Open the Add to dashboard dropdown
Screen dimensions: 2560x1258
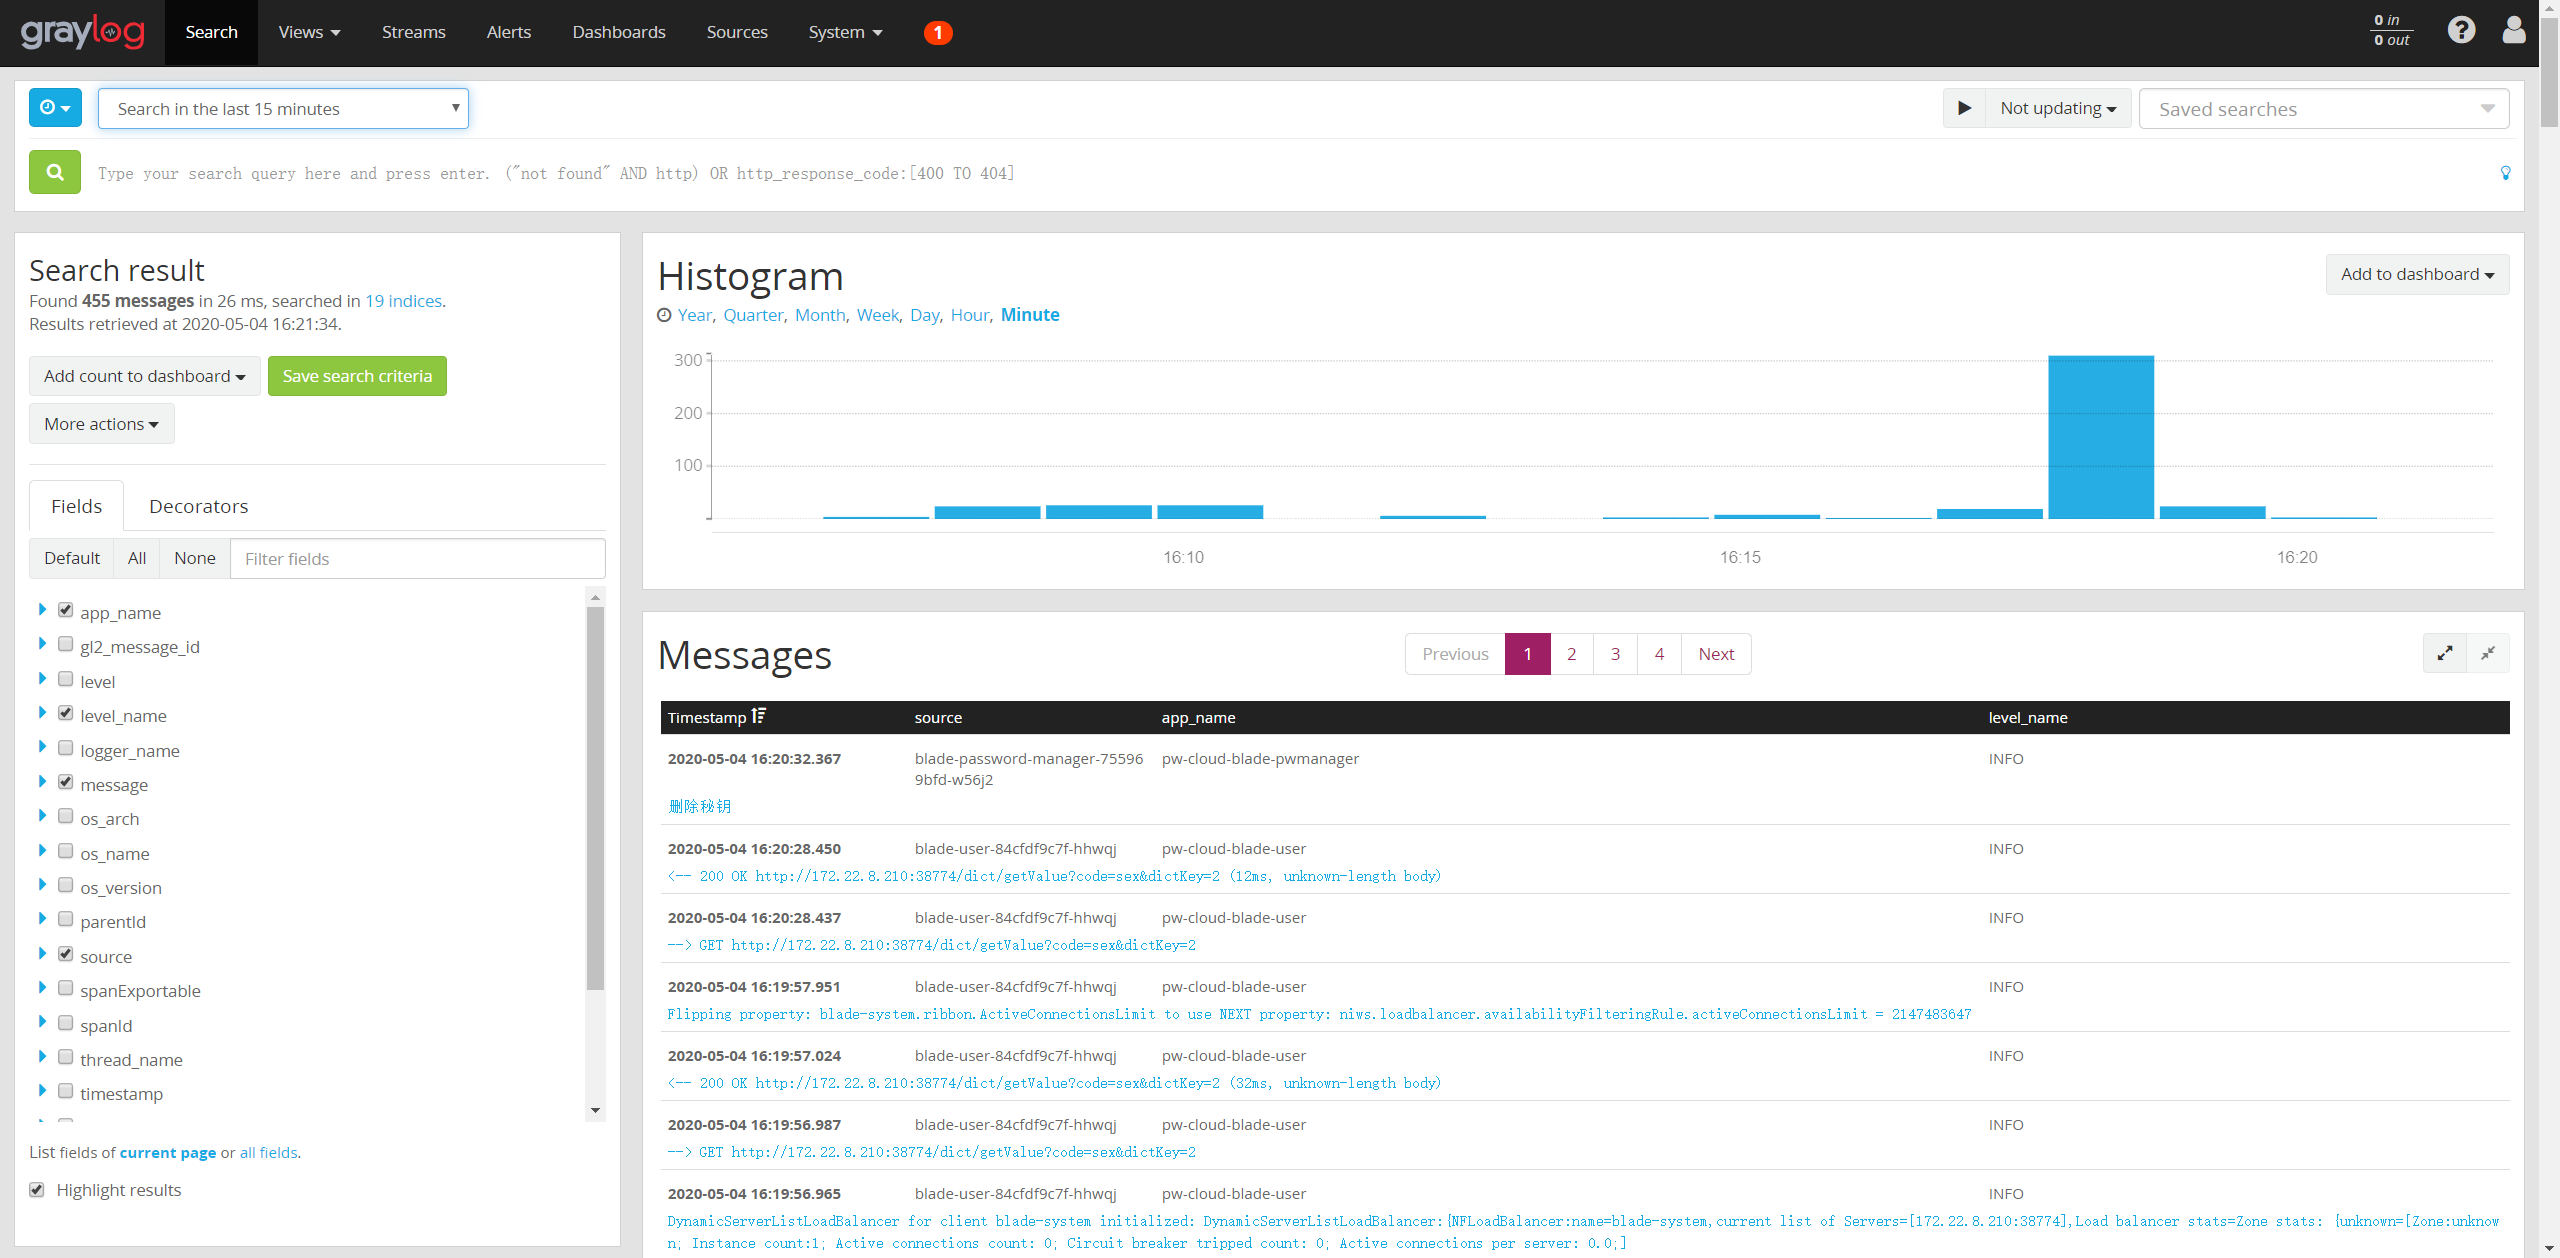tap(2416, 274)
